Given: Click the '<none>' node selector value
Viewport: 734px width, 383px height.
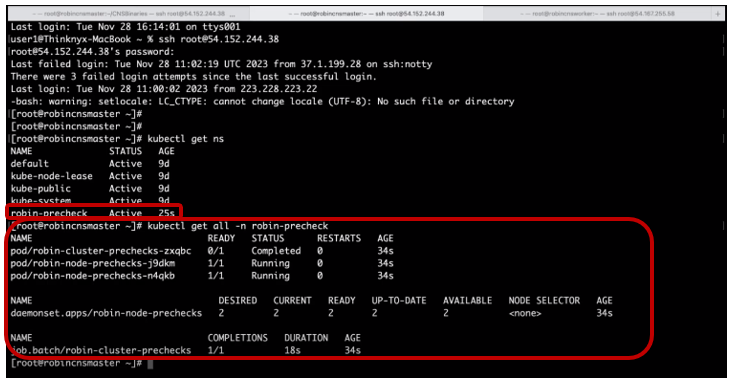Looking at the screenshot, I should click(525, 313).
